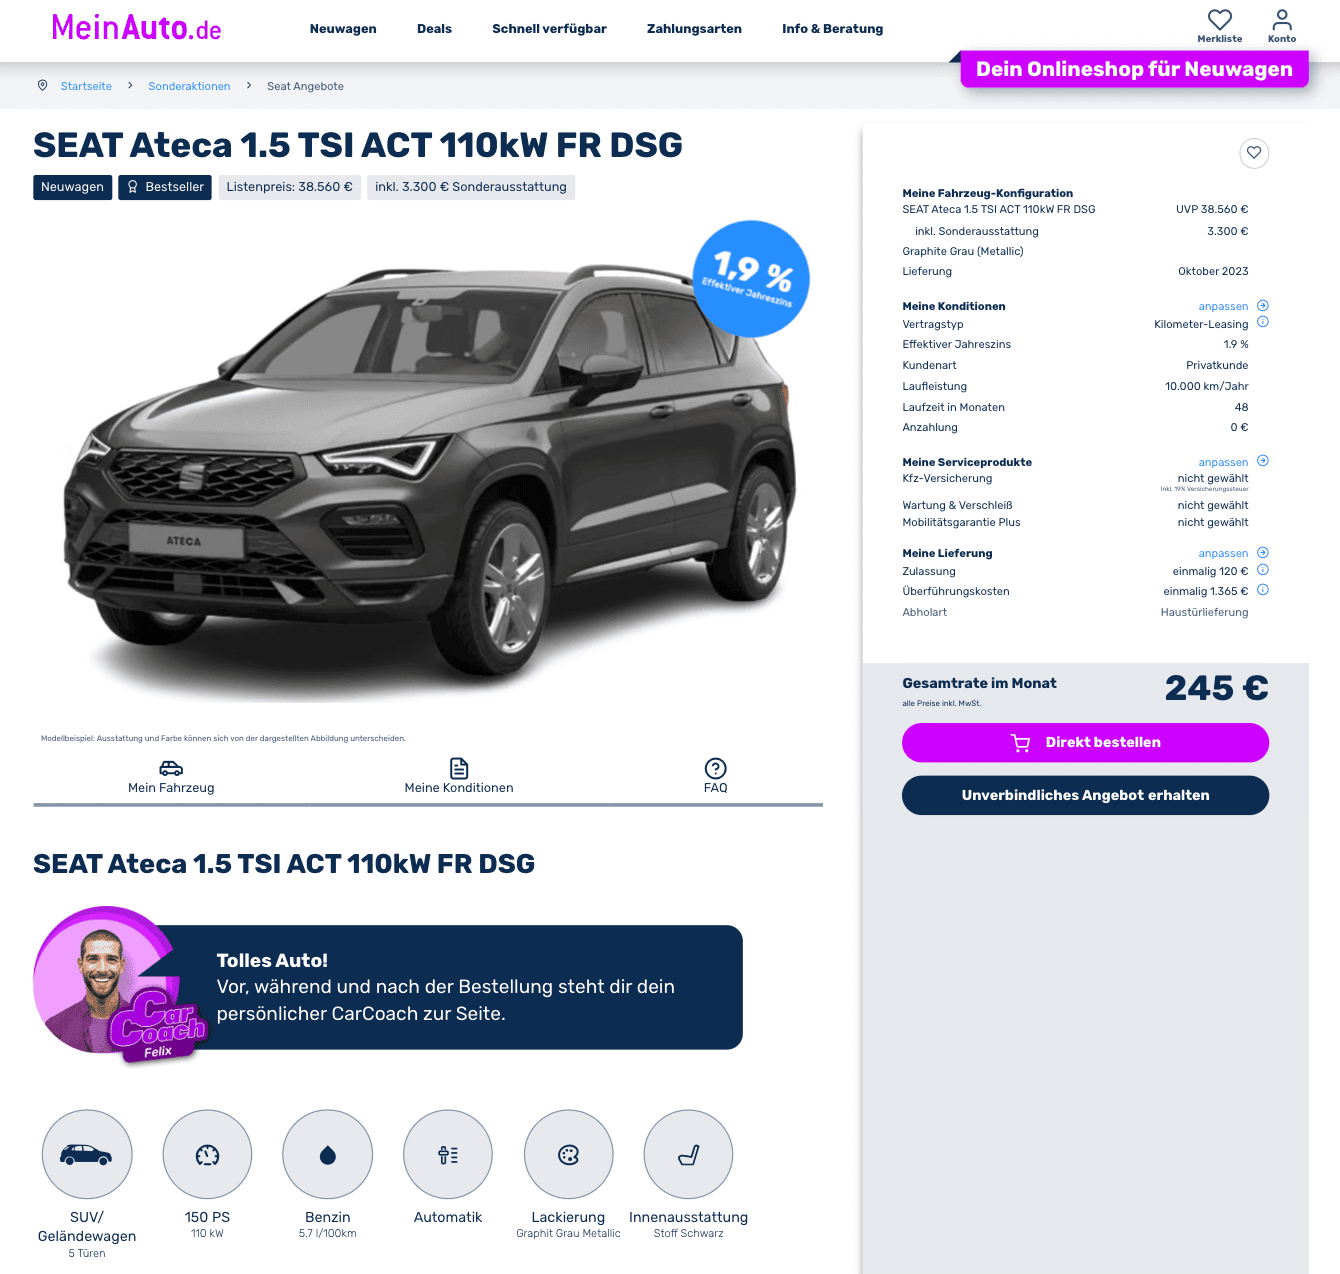This screenshot has width=1340, height=1274.
Task: Click the Benzin fuel drop icon
Action: point(328,1154)
